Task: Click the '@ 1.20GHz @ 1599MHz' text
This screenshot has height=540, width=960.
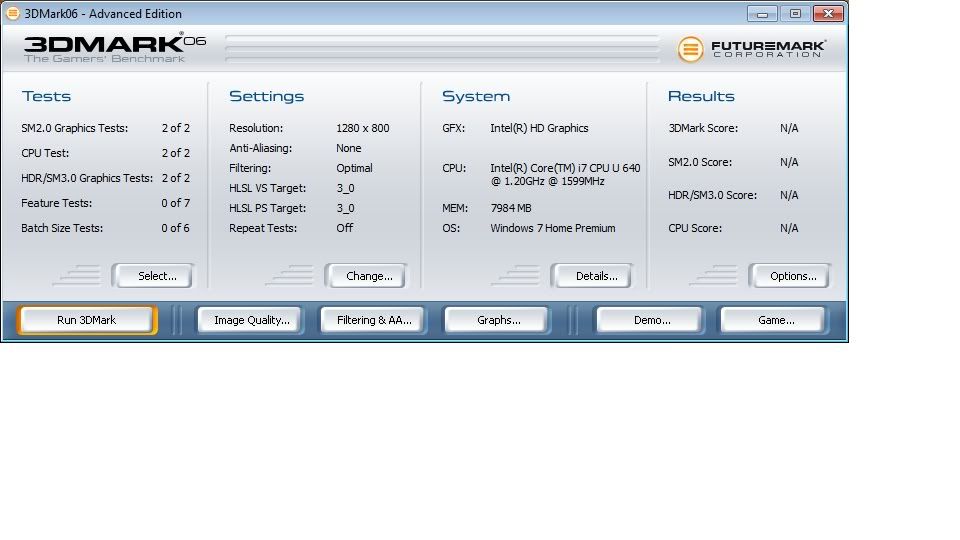Action: (547, 181)
